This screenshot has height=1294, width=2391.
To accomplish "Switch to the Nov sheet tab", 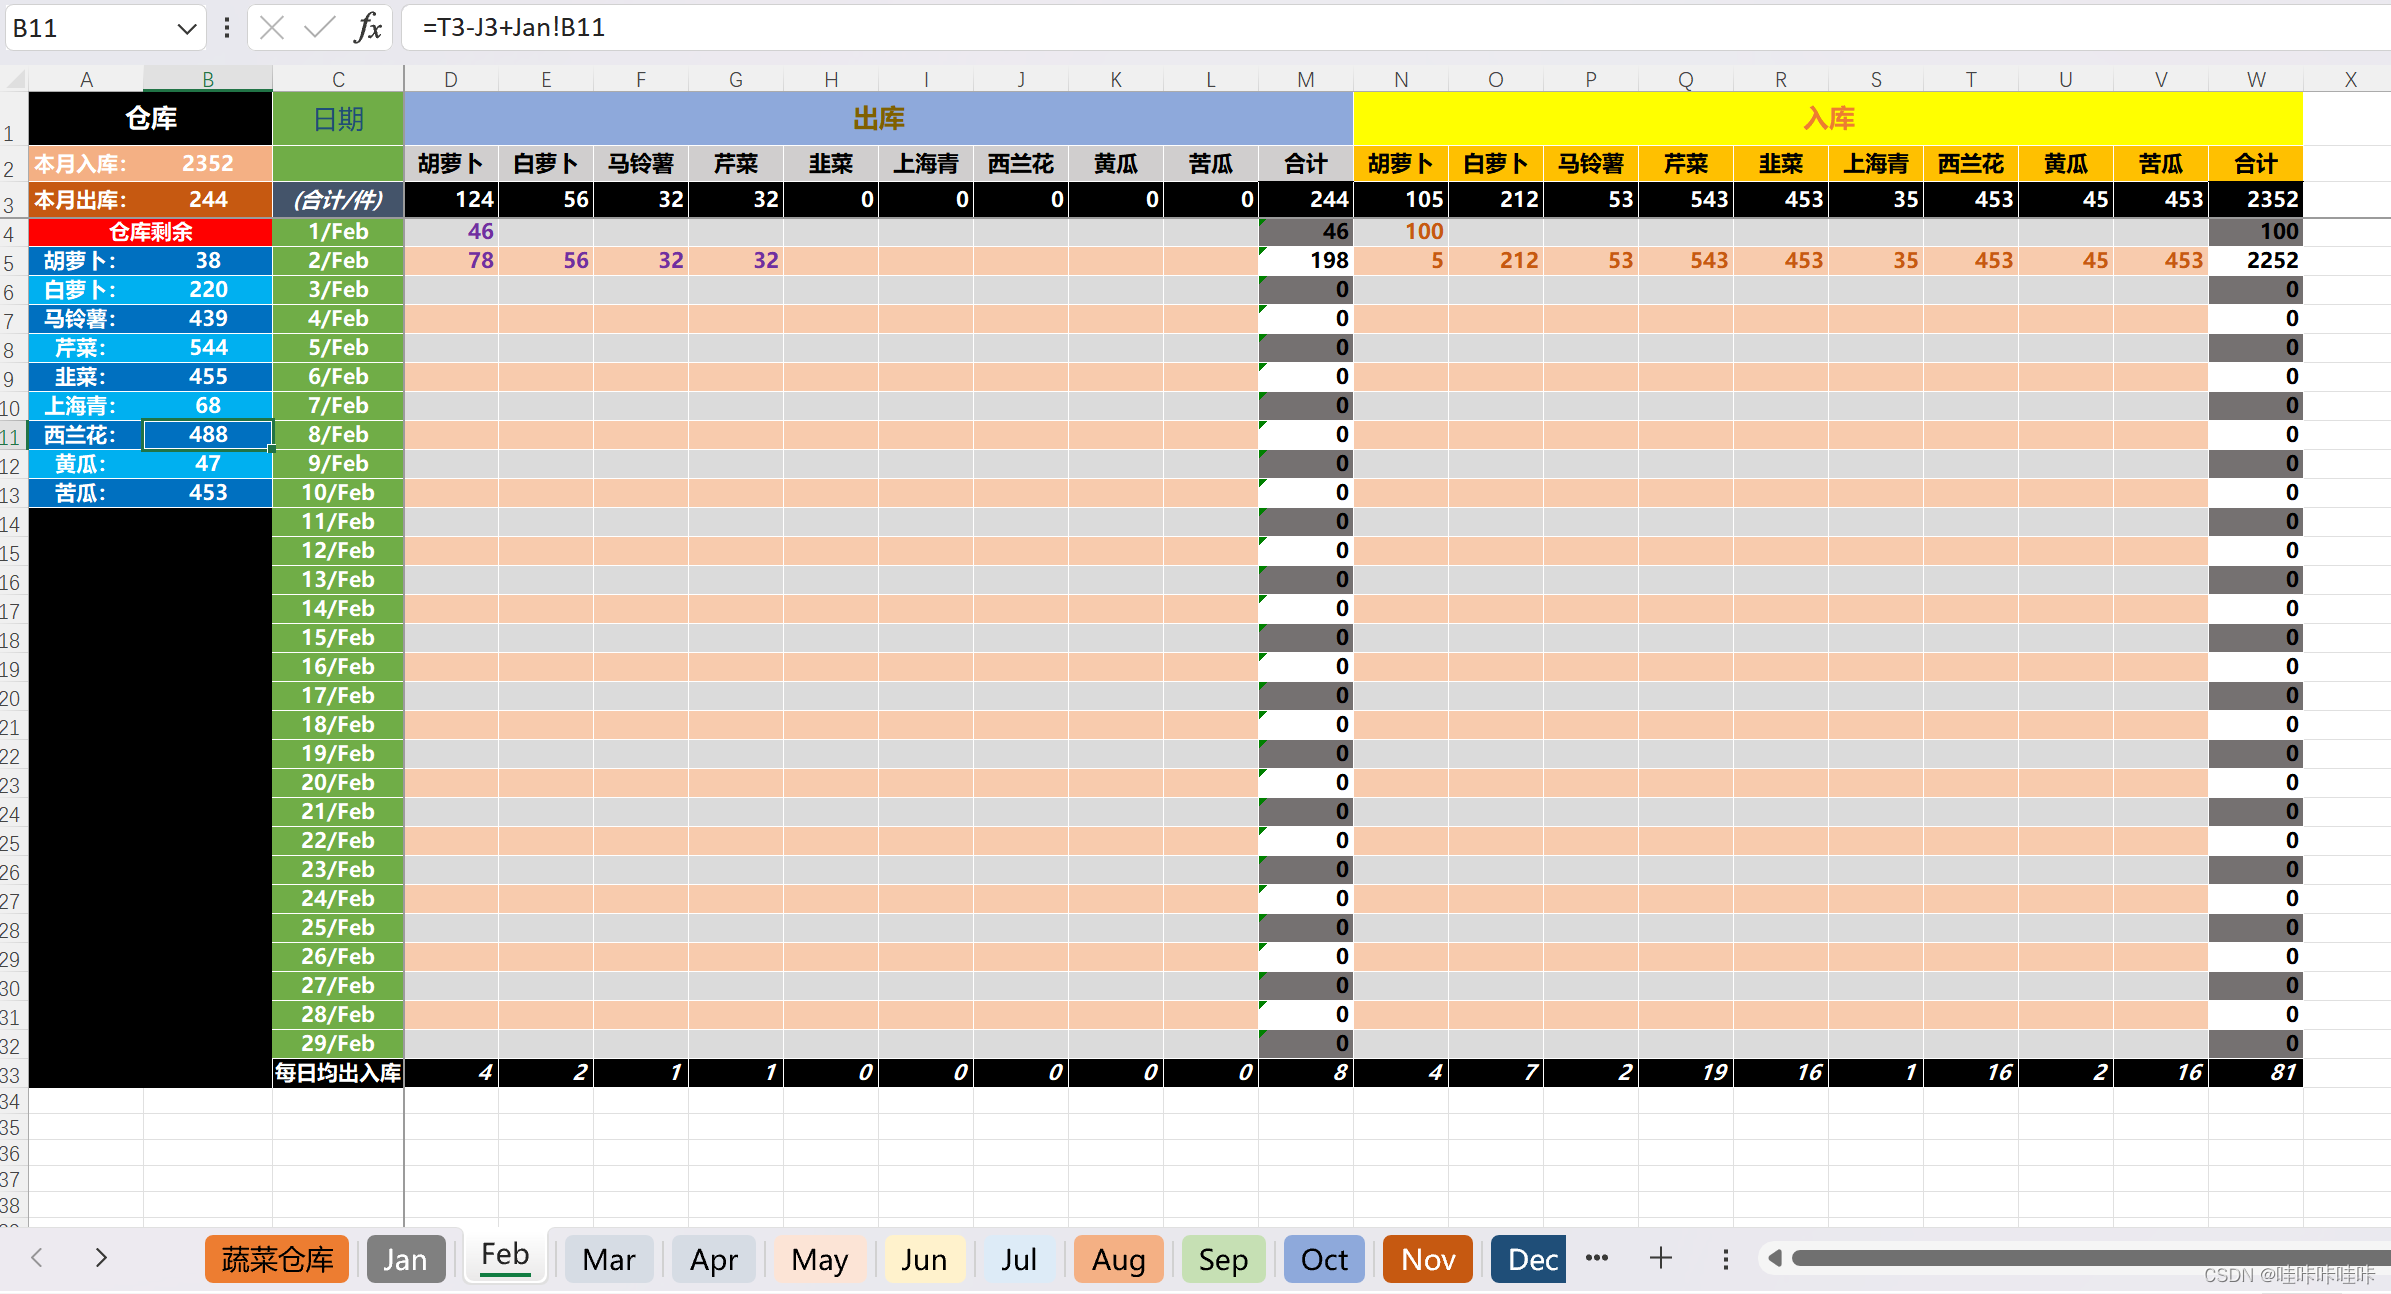I will [x=1427, y=1259].
